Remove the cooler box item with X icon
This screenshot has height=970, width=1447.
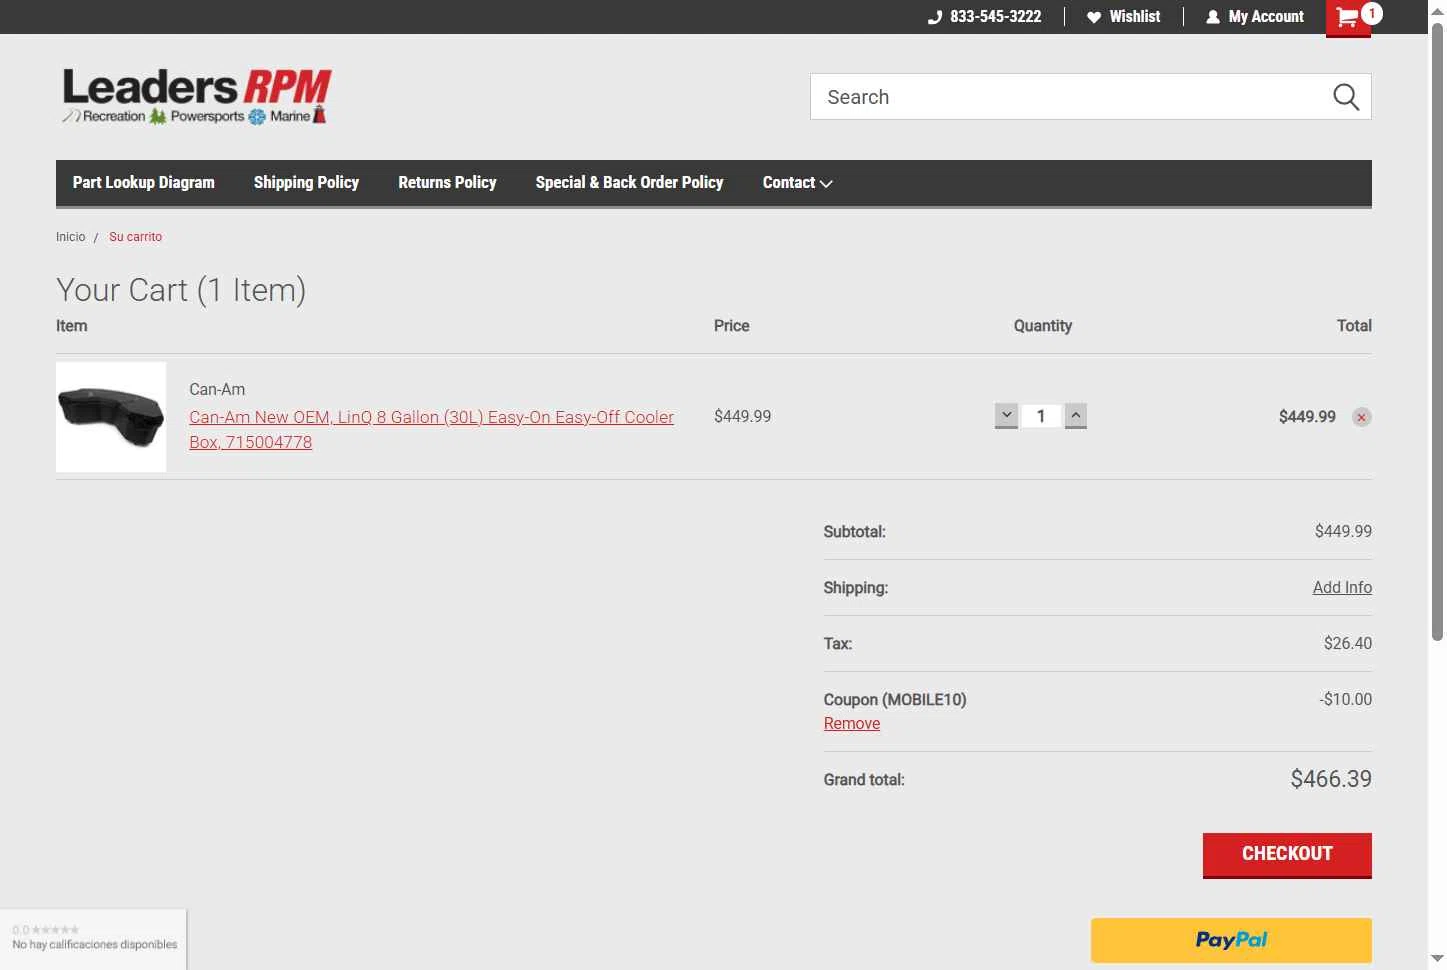tap(1361, 417)
